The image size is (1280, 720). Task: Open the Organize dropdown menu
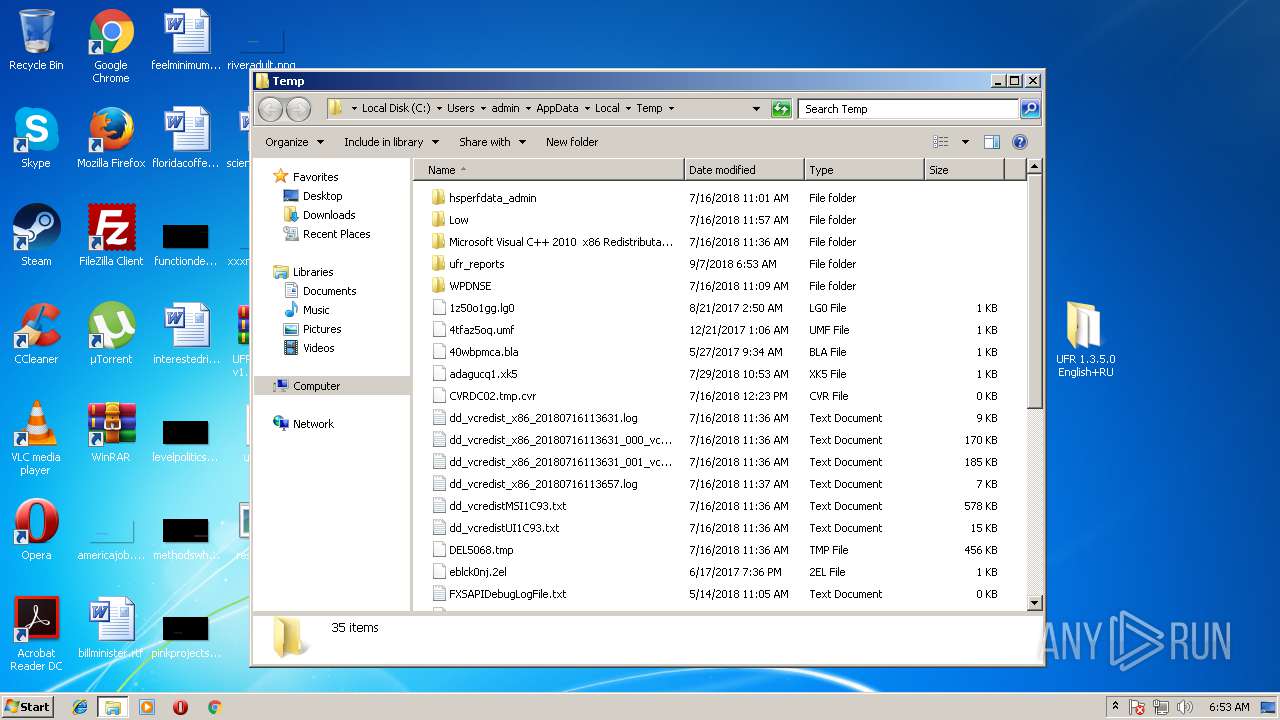tap(294, 142)
